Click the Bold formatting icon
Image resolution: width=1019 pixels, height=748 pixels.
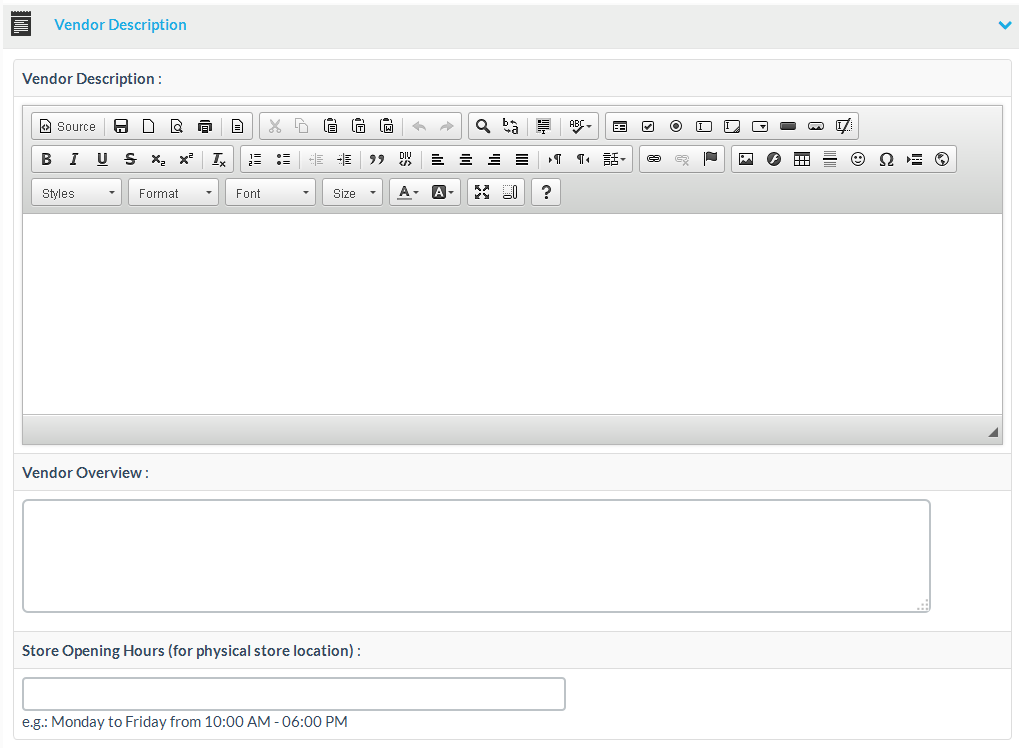click(46, 160)
